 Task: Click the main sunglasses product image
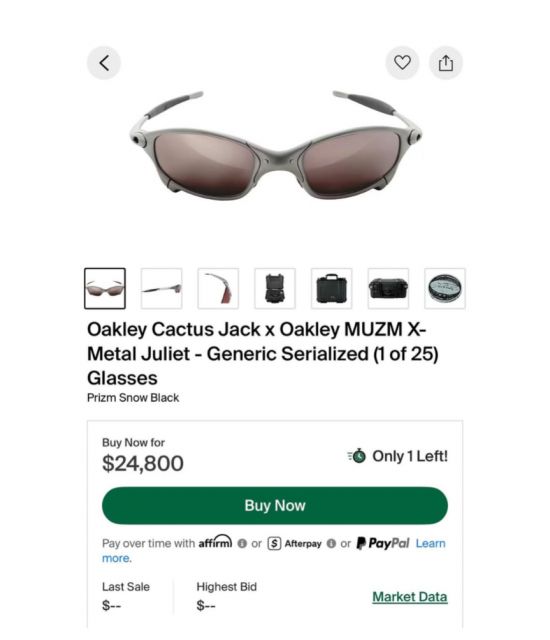pyautogui.click(x=276, y=146)
